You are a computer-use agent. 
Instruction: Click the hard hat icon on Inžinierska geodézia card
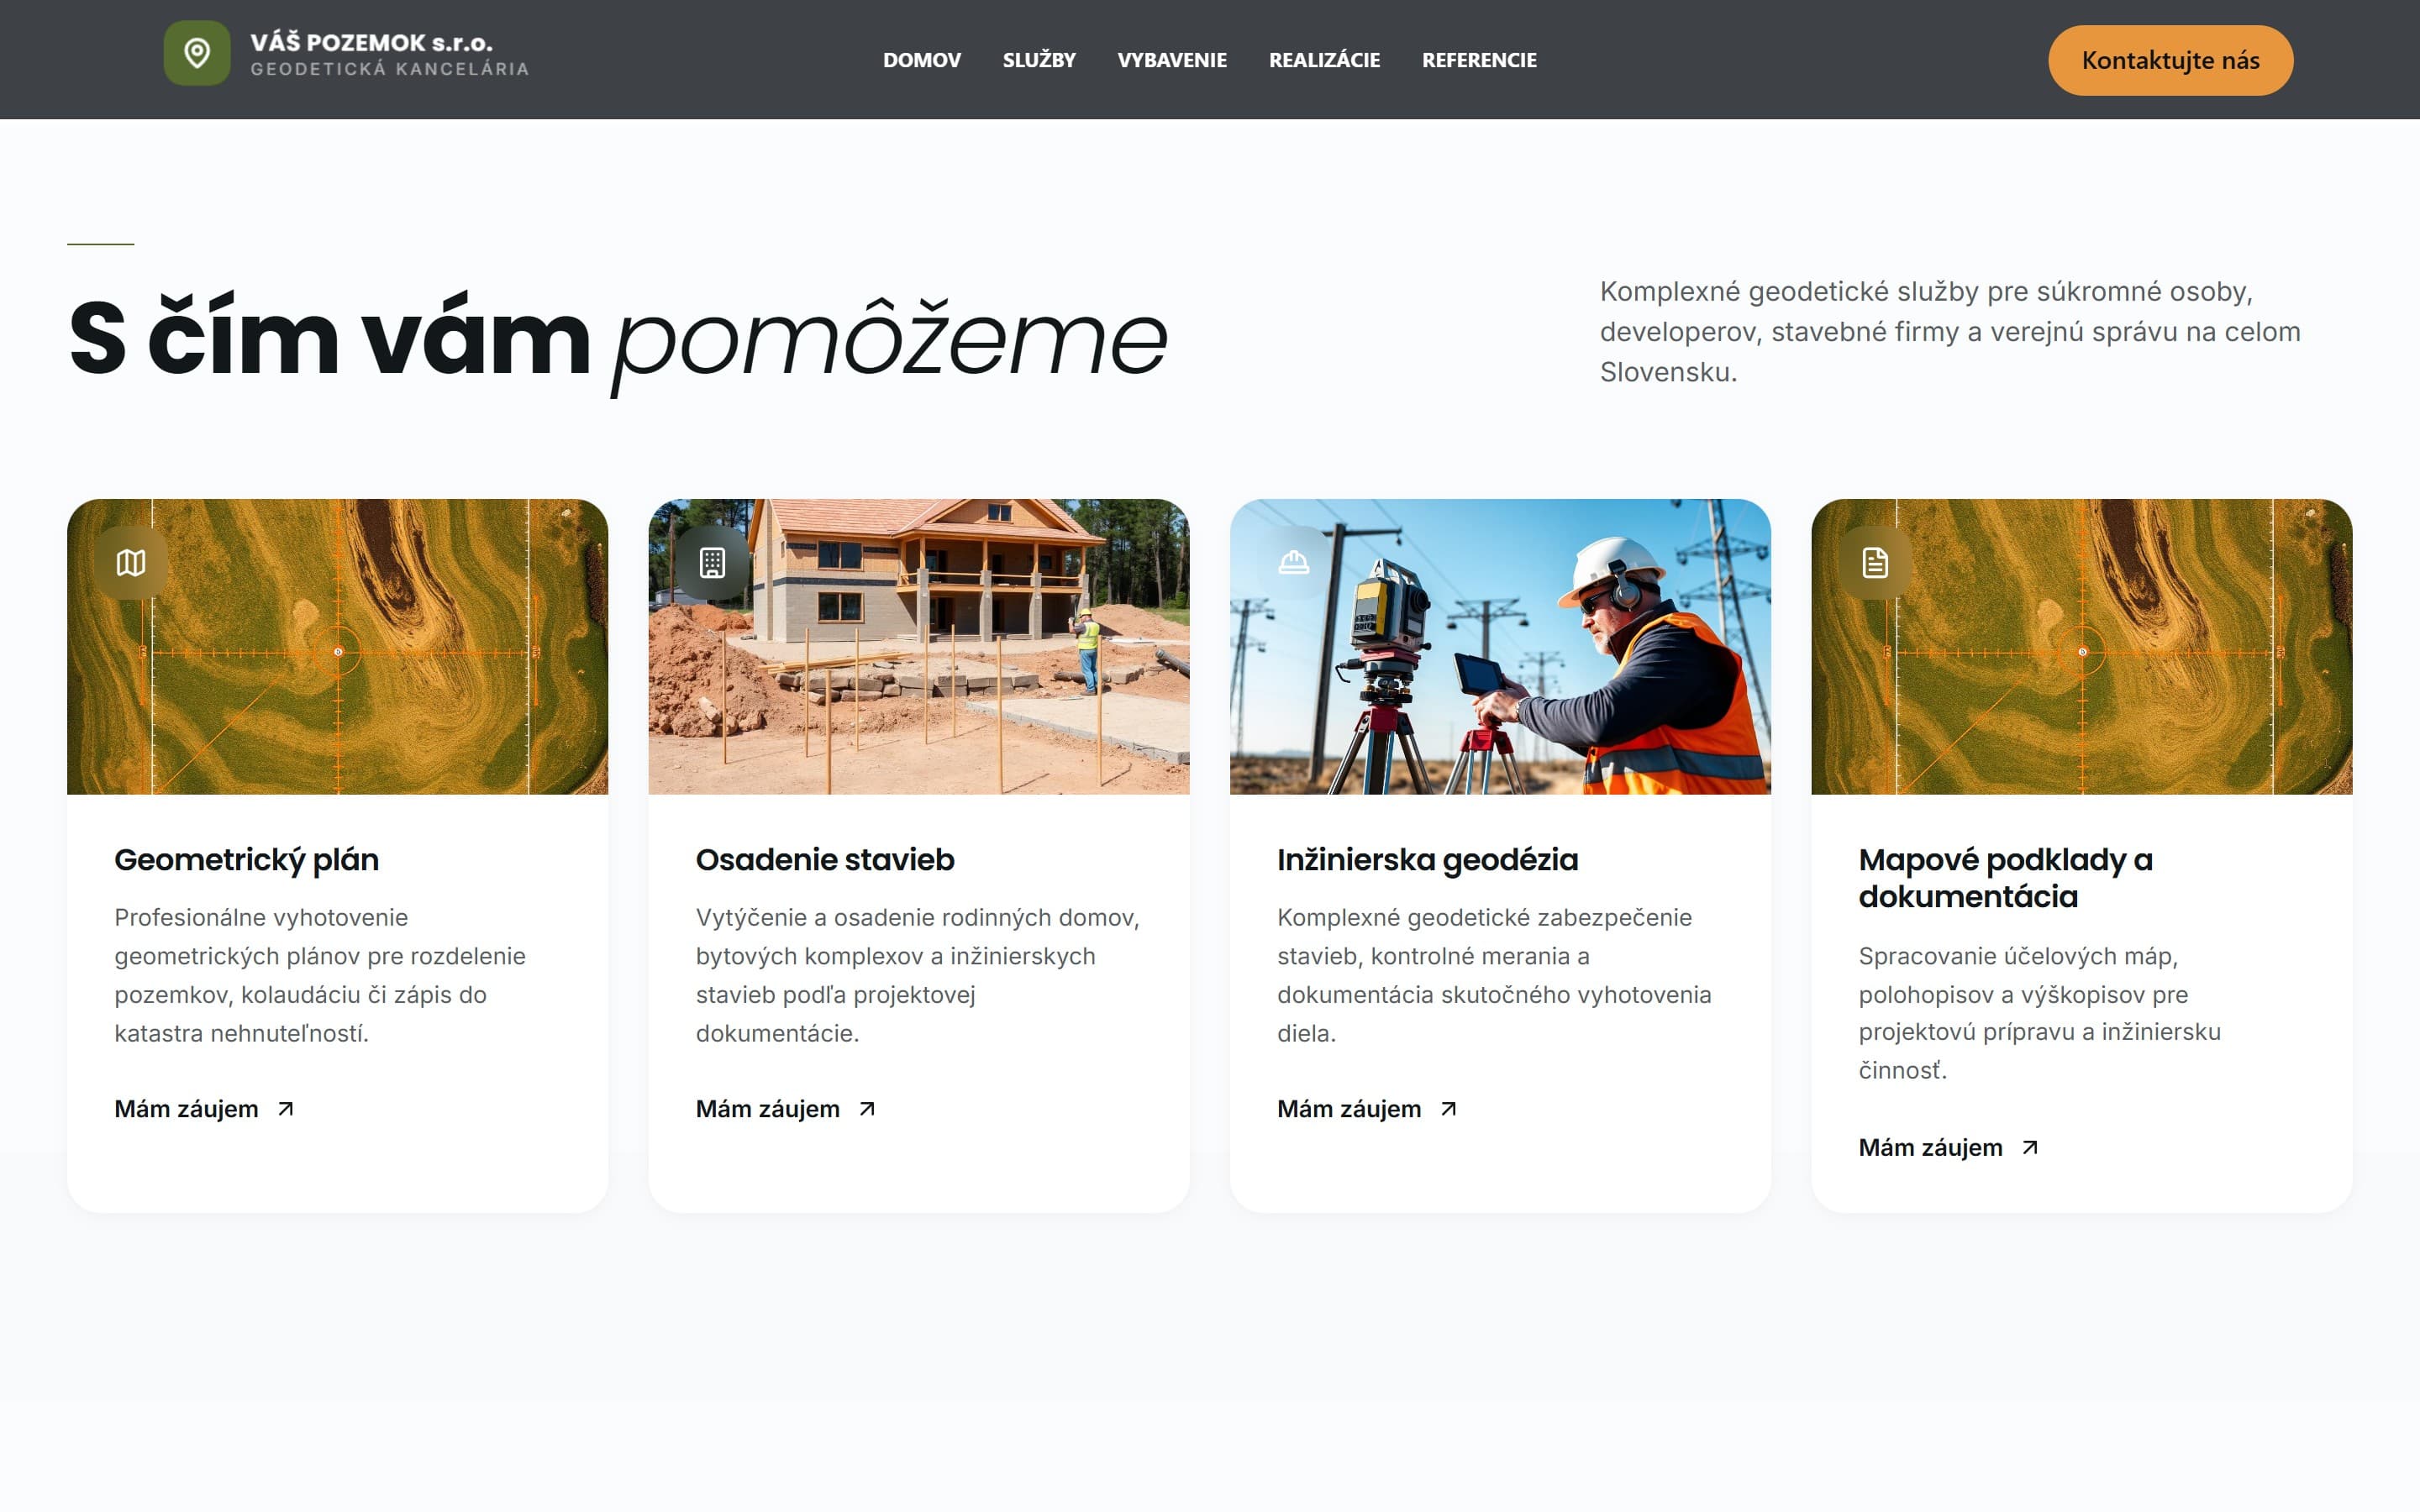pos(1294,563)
